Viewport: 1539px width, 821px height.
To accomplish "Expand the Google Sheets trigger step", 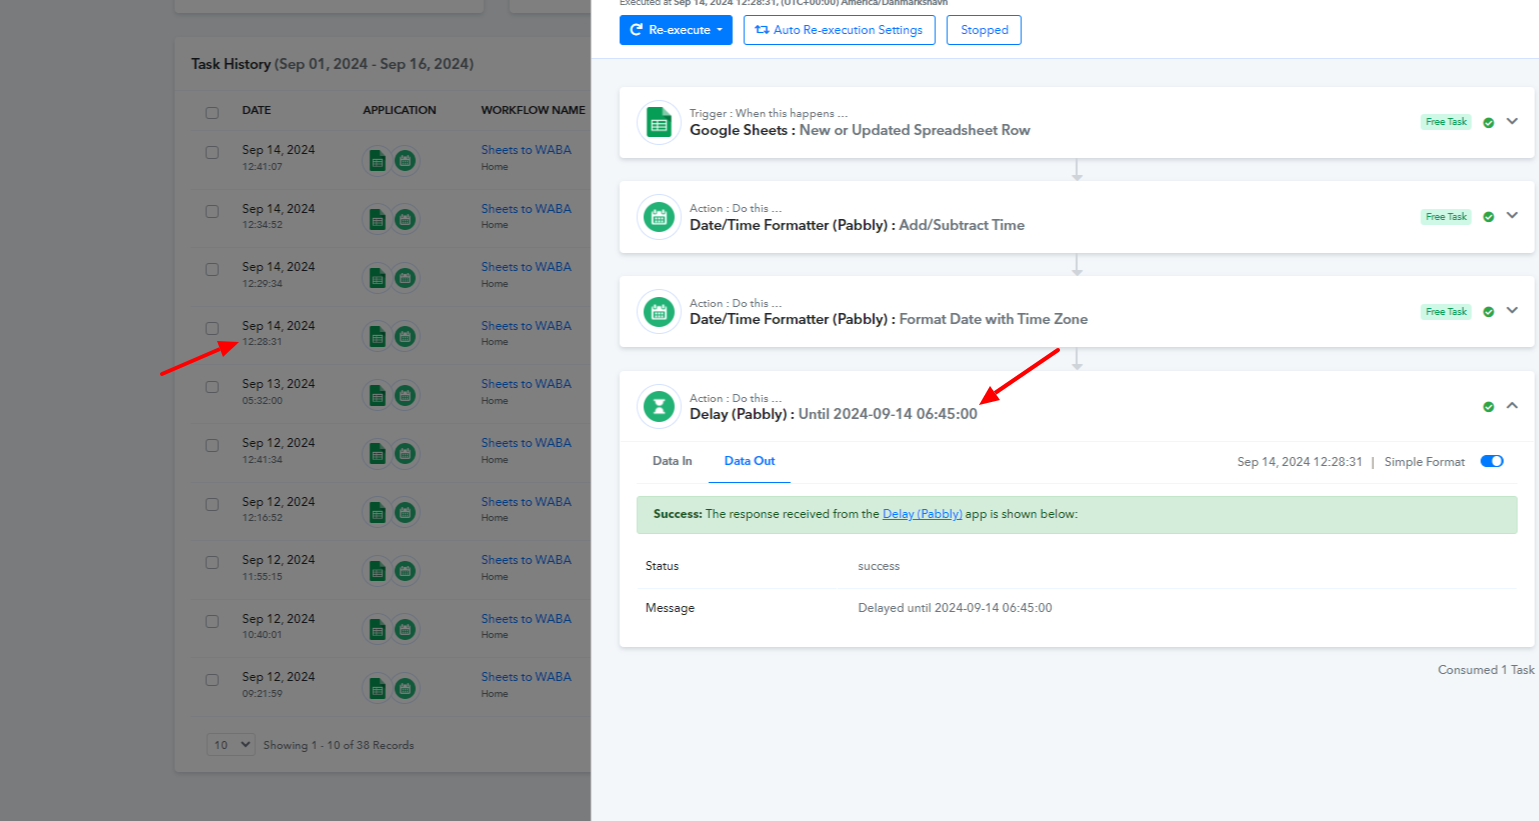I will point(1512,121).
